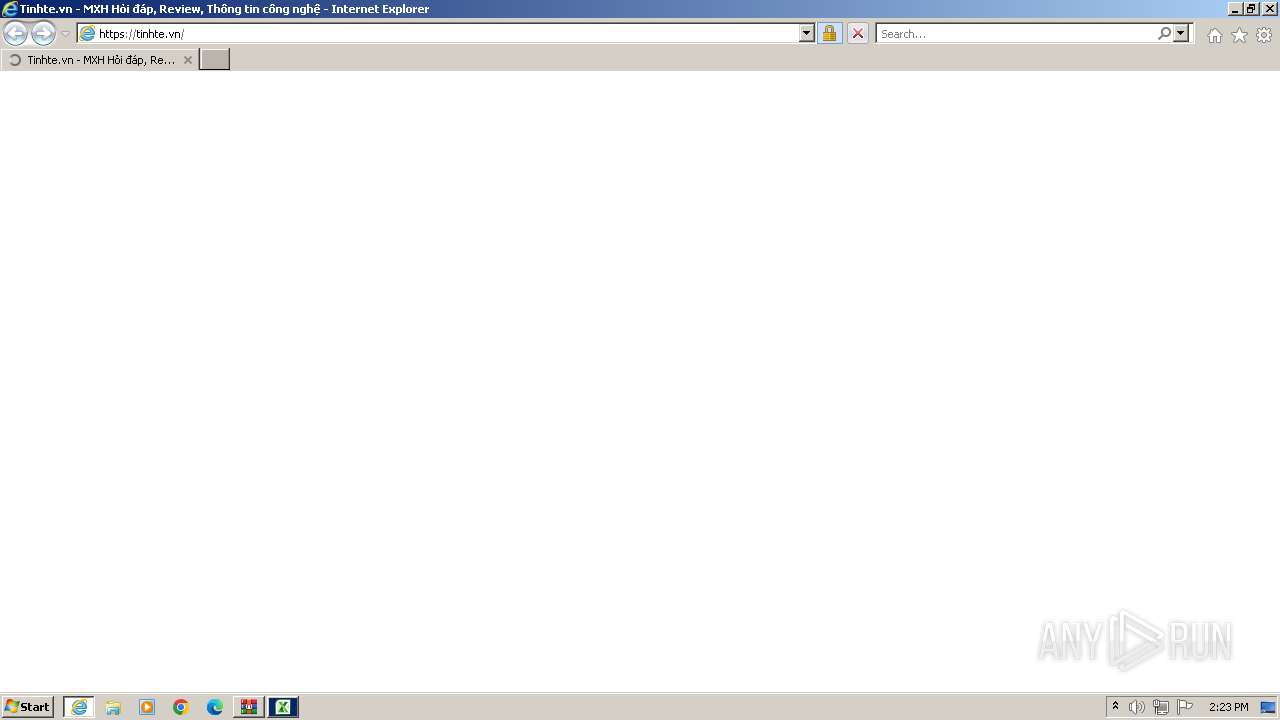Launch Microsoft Edge from taskbar

(215, 707)
